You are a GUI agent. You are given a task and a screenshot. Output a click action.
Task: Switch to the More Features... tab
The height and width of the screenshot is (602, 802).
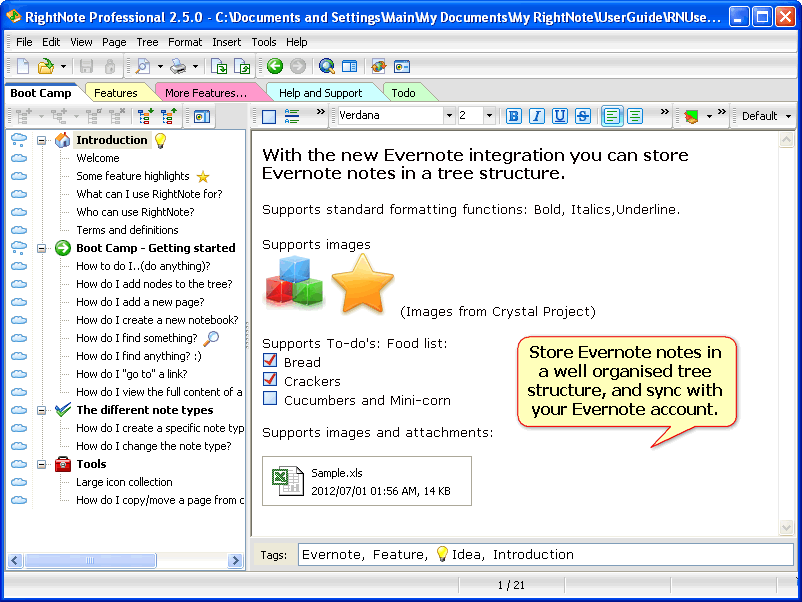click(206, 93)
